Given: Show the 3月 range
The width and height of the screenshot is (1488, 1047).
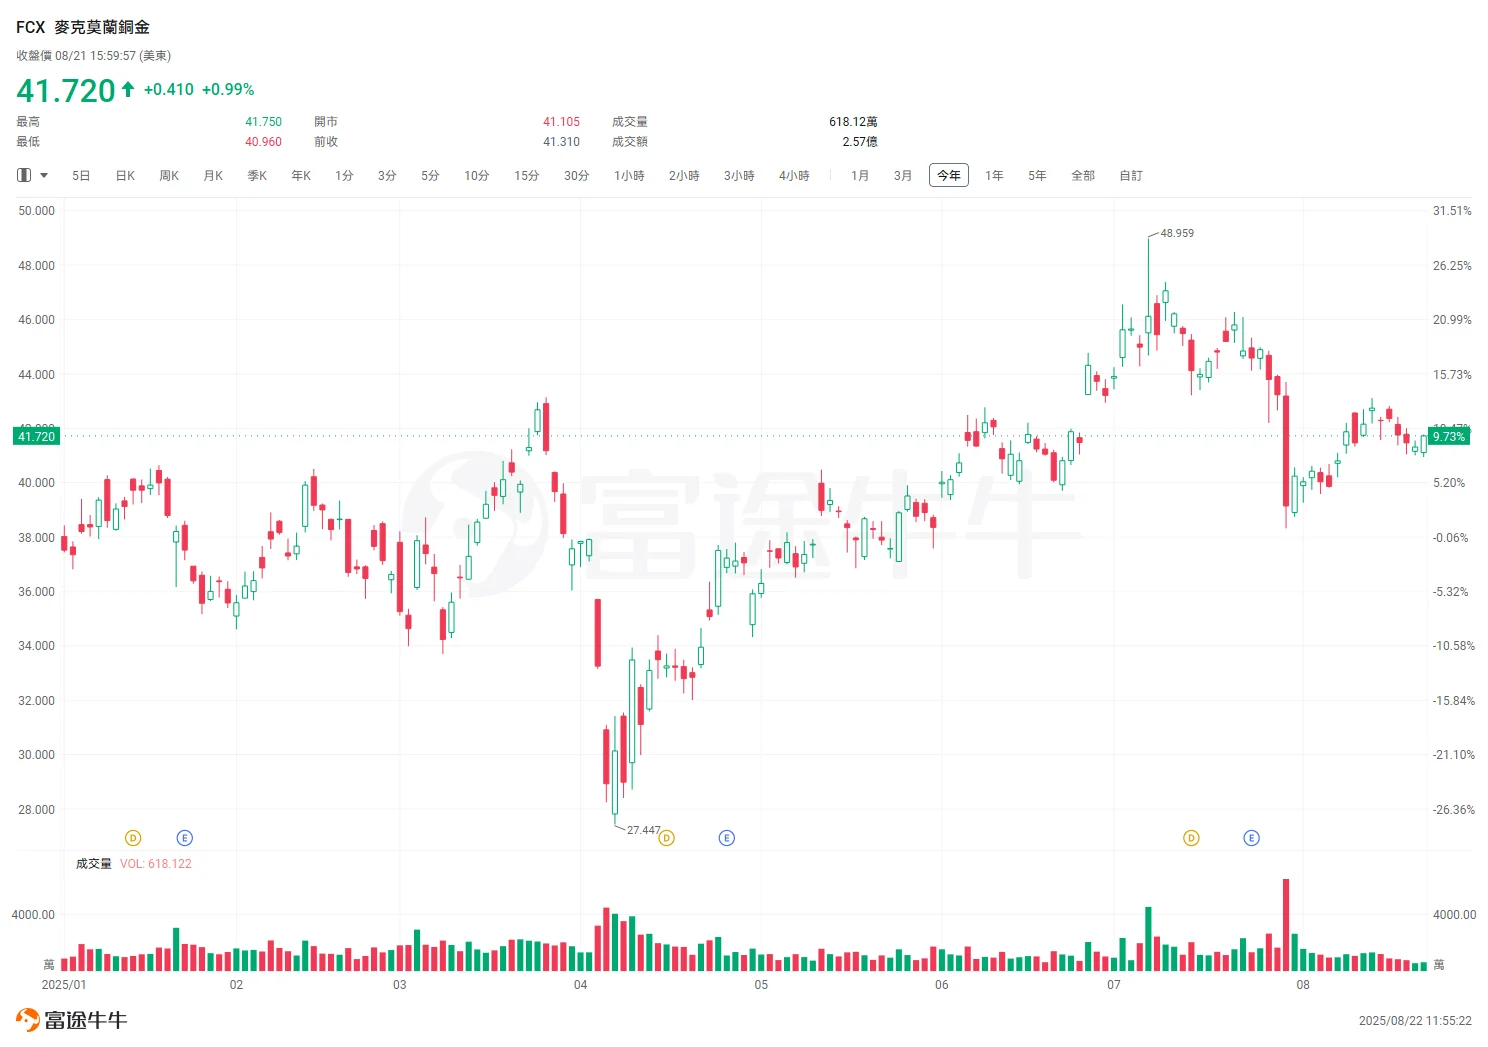Looking at the screenshot, I should [903, 175].
